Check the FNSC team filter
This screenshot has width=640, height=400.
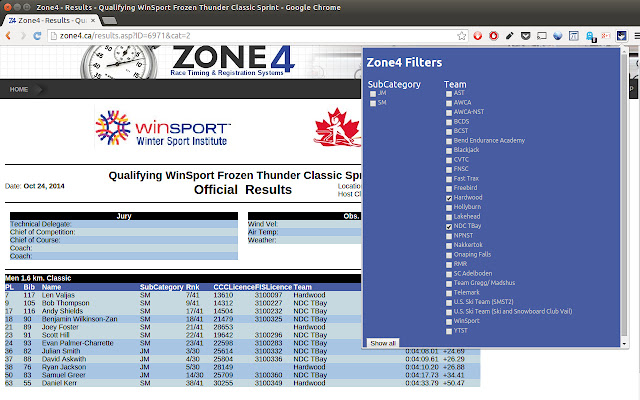449,170
